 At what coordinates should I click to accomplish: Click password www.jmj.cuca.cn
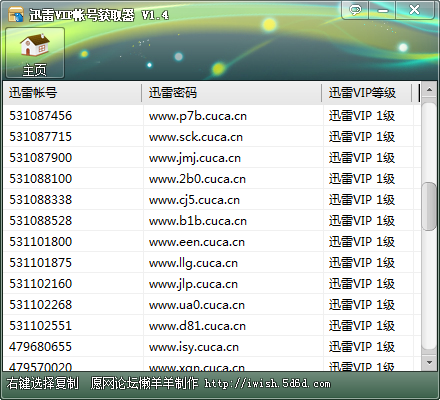(195, 158)
